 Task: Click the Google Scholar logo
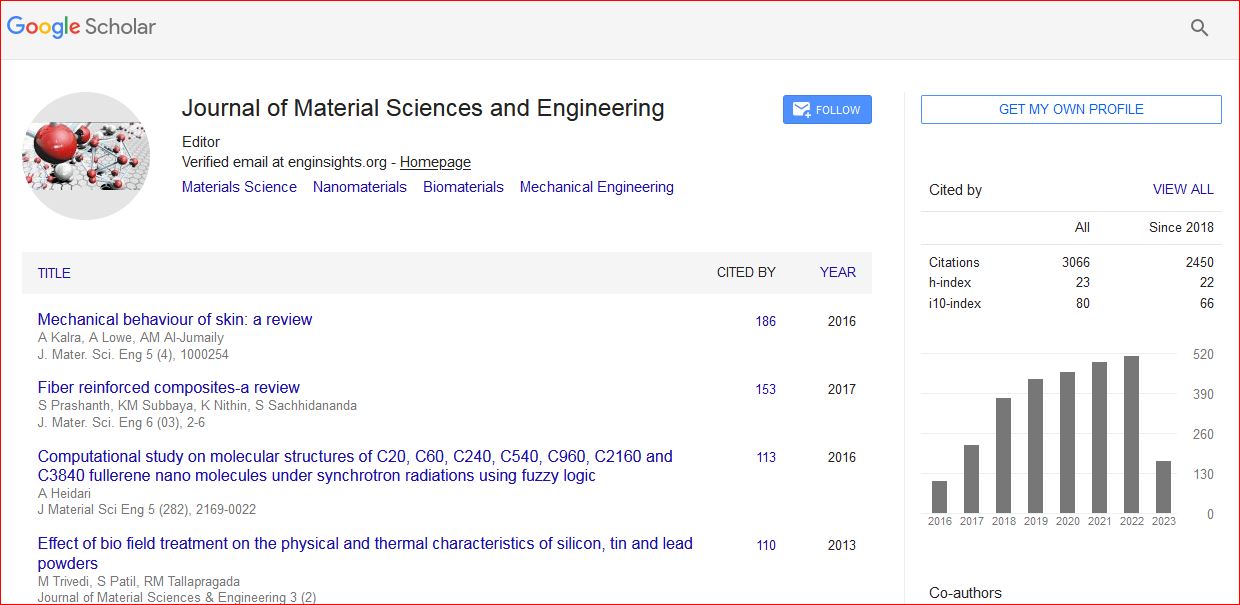click(x=82, y=27)
